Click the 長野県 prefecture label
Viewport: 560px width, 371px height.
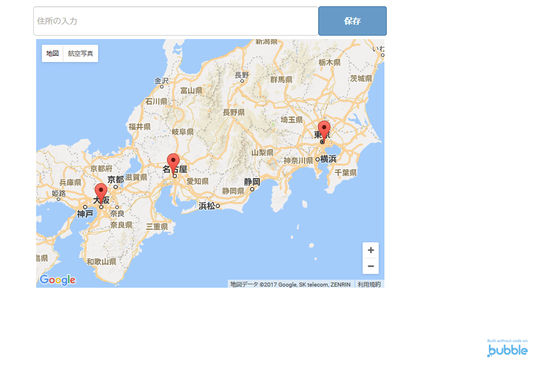pos(234,112)
